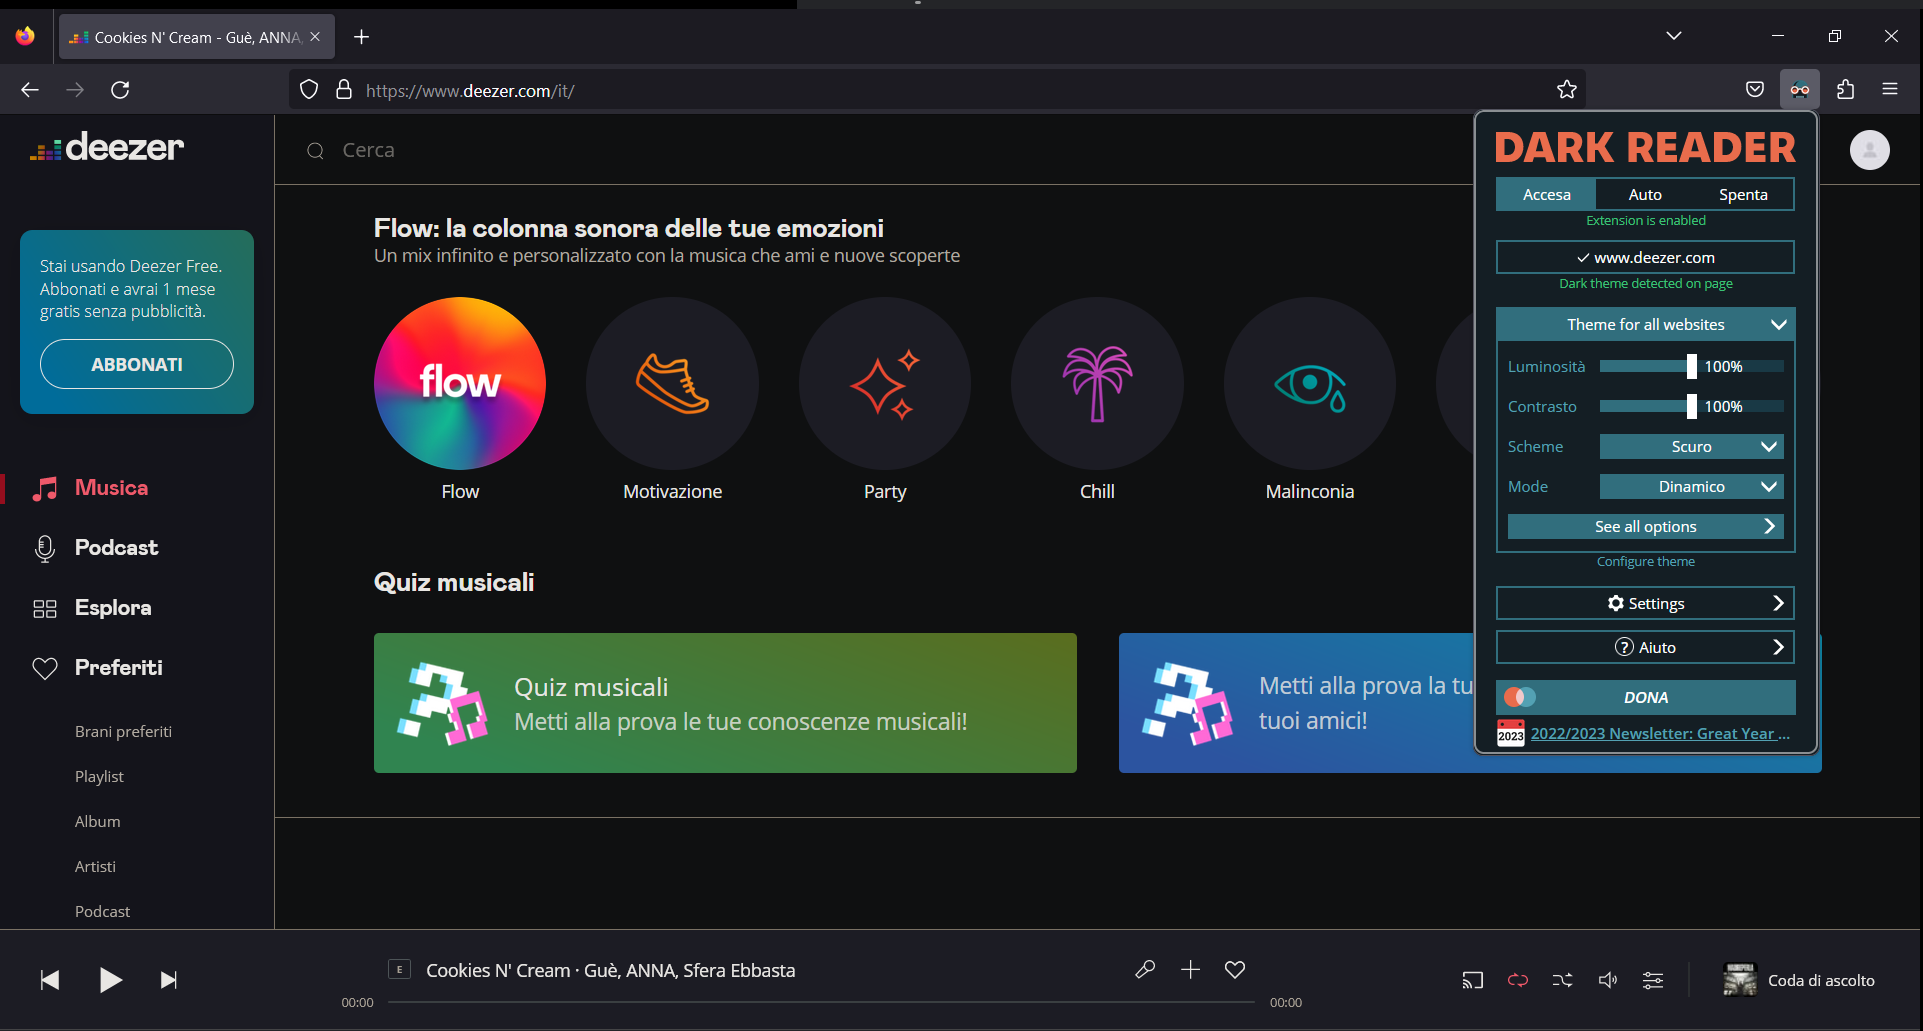Open the audio settings equalizer icon
Image resolution: width=1923 pixels, height=1031 pixels.
tap(1653, 980)
